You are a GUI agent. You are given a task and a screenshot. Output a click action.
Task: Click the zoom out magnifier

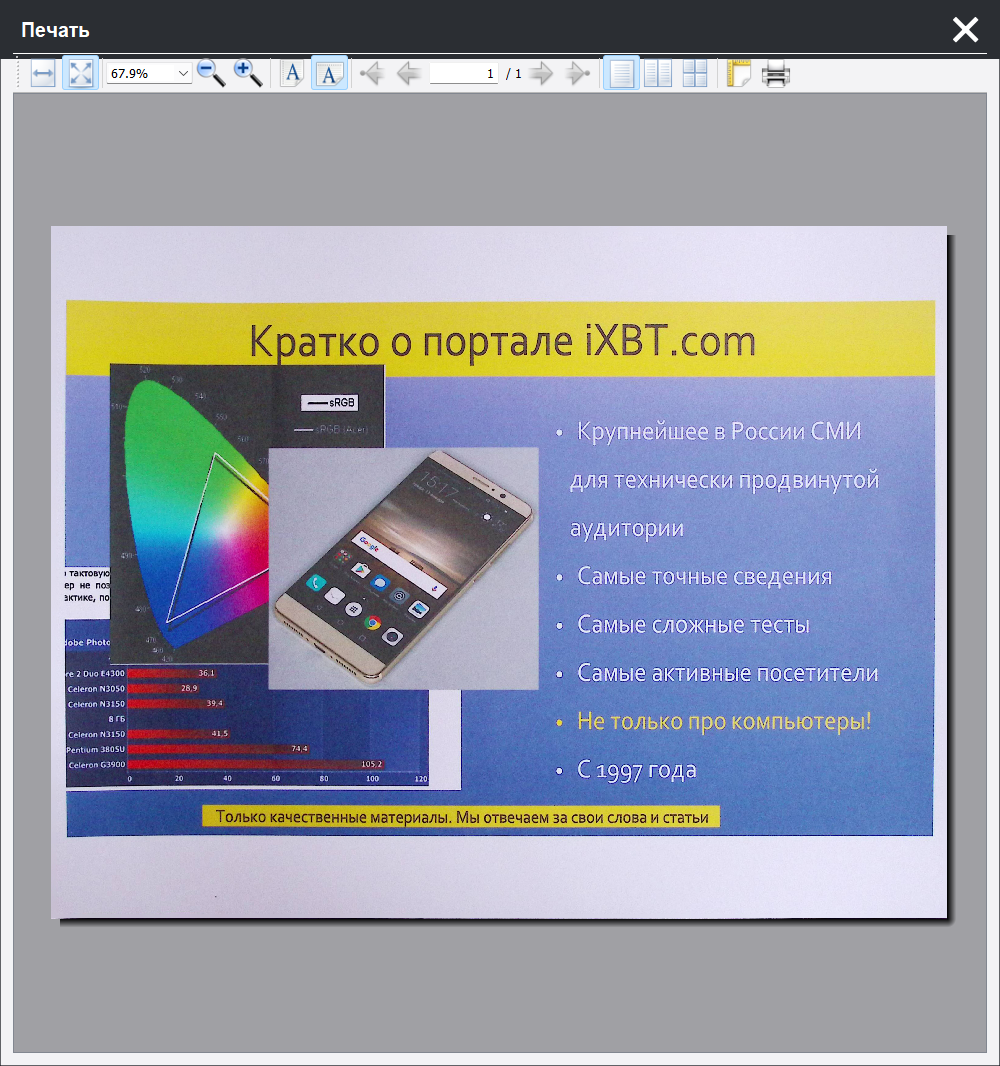211,73
